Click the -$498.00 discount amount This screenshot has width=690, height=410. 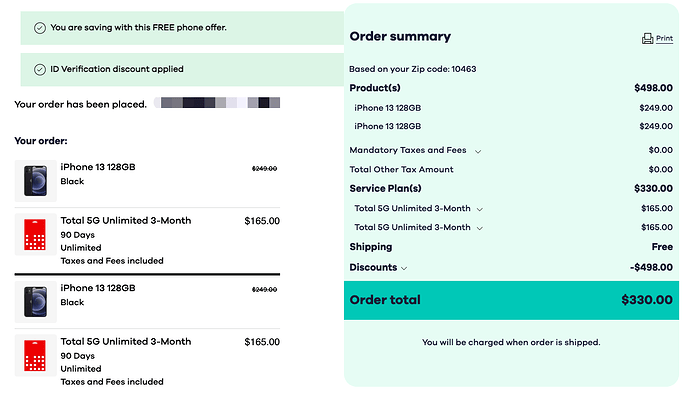click(x=651, y=267)
